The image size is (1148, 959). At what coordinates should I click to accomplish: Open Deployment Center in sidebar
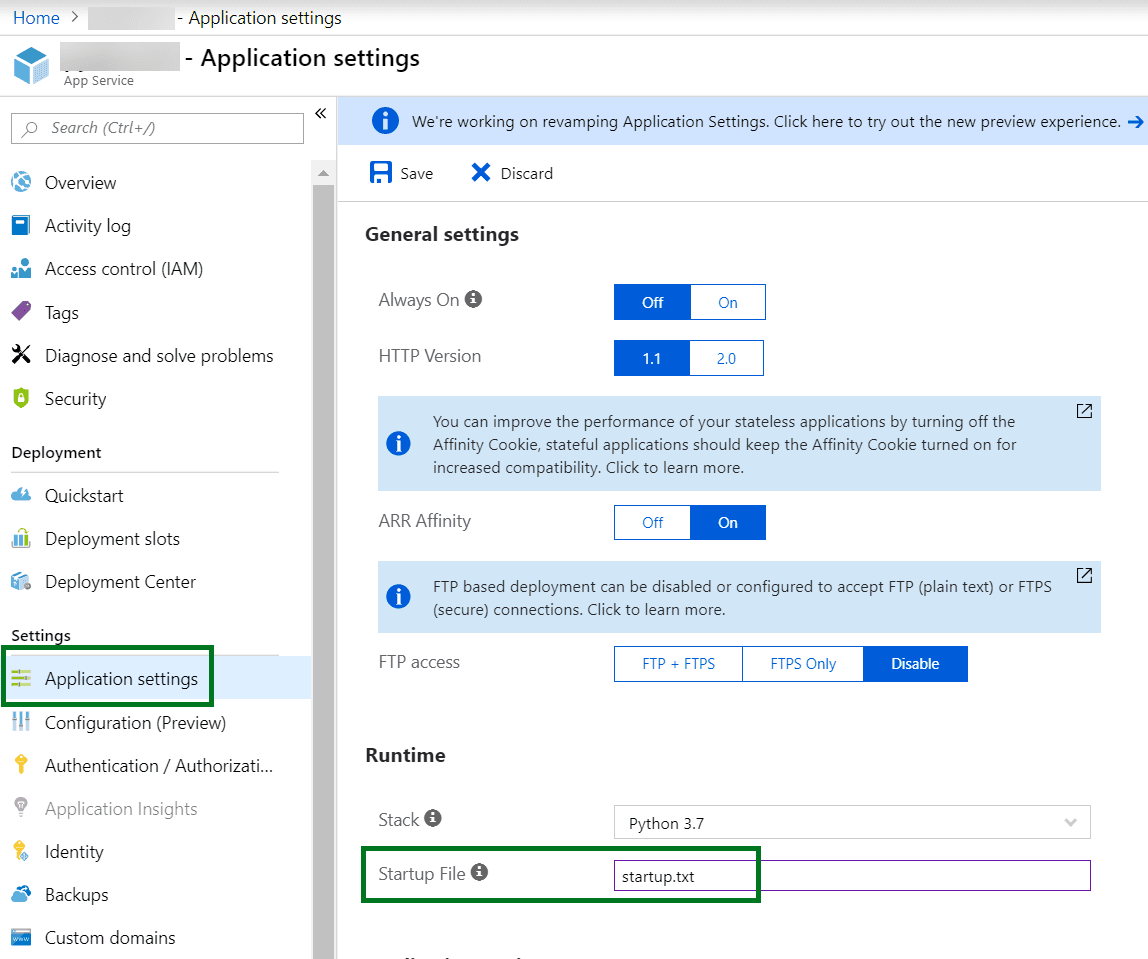[120, 582]
